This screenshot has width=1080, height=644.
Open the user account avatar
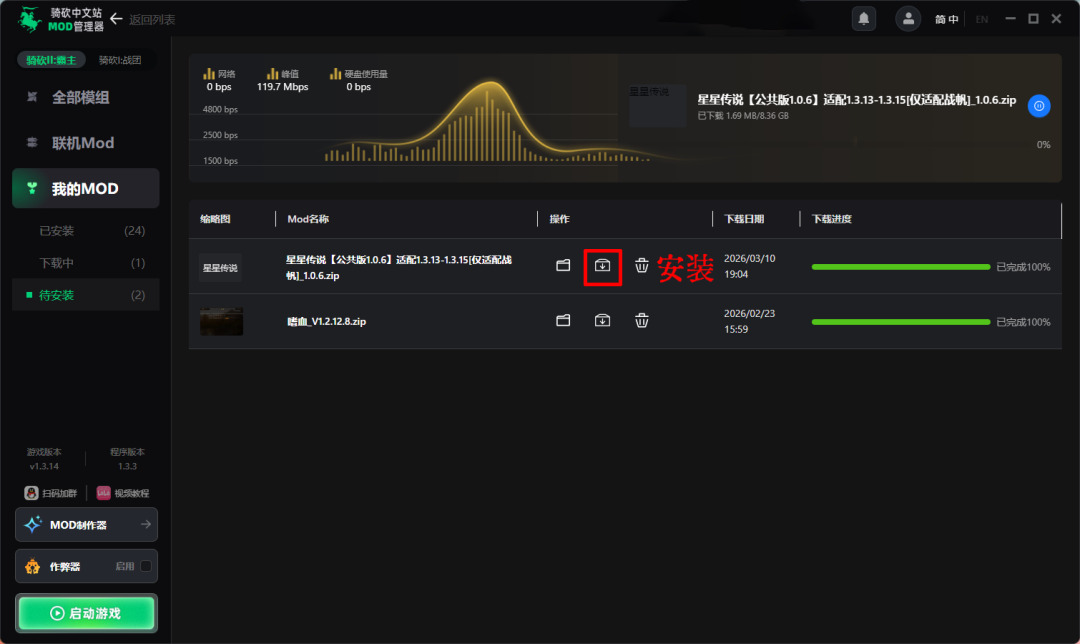(x=908, y=18)
